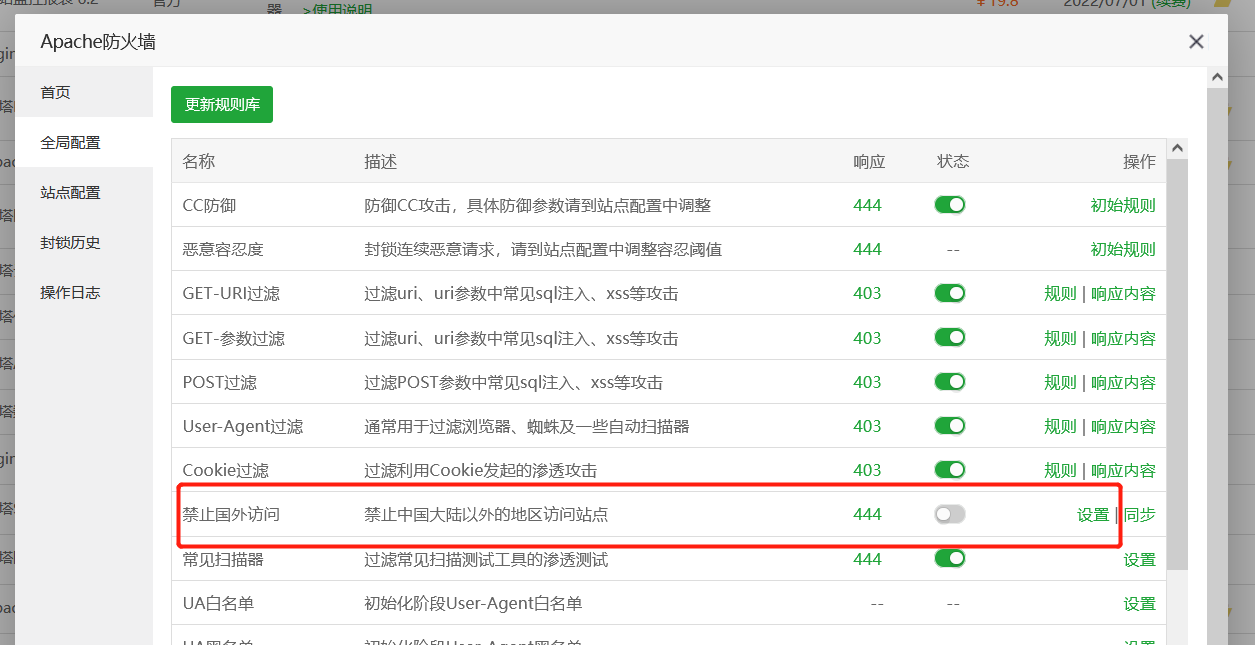Select the UA白名单 name cell
1255x645 pixels.
(x=218, y=603)
